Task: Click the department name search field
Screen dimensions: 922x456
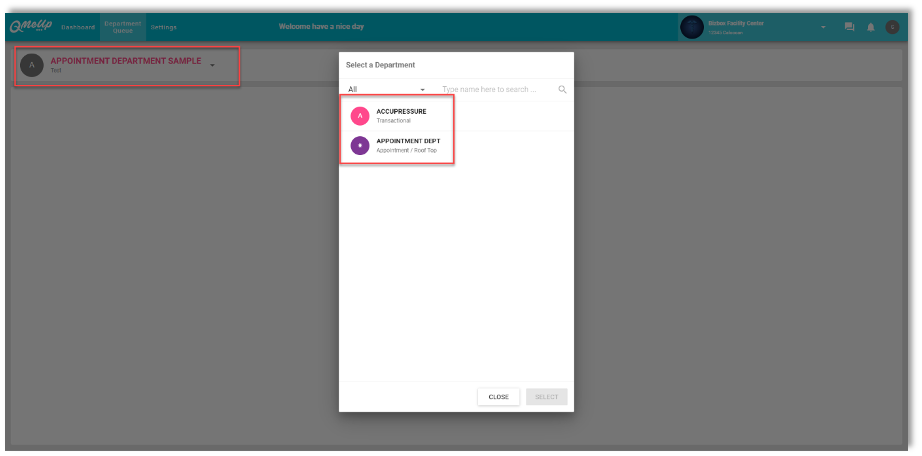Action: click(x=496, y=89)
